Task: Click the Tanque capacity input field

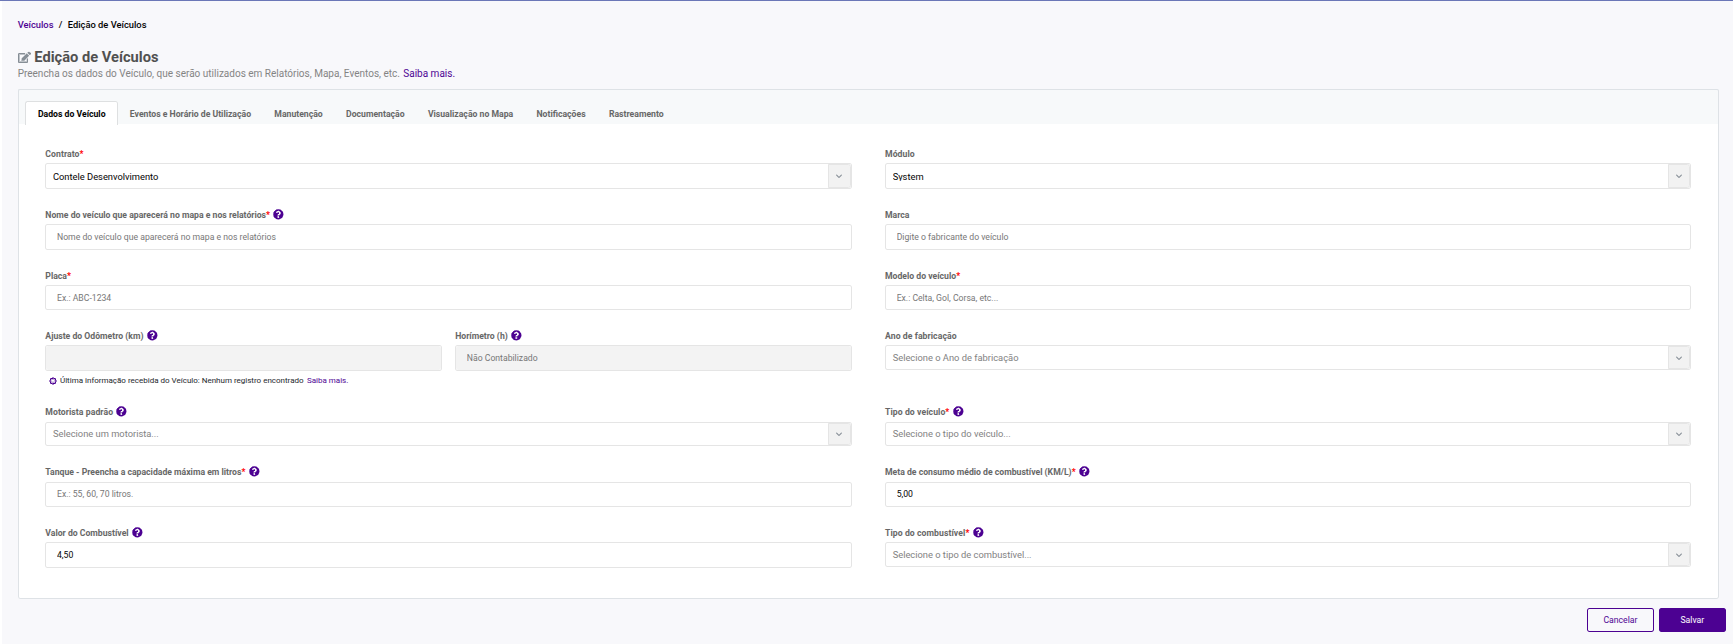Action: coord(448,494)
